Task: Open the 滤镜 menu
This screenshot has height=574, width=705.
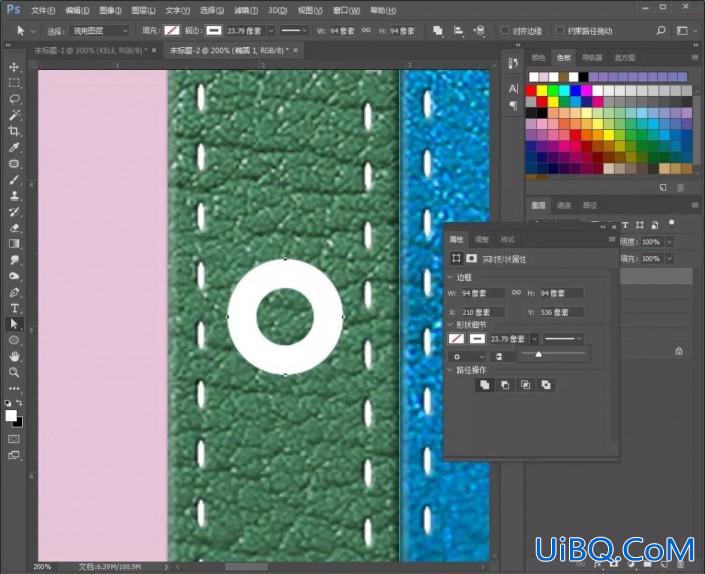Action: pos(246,10)
